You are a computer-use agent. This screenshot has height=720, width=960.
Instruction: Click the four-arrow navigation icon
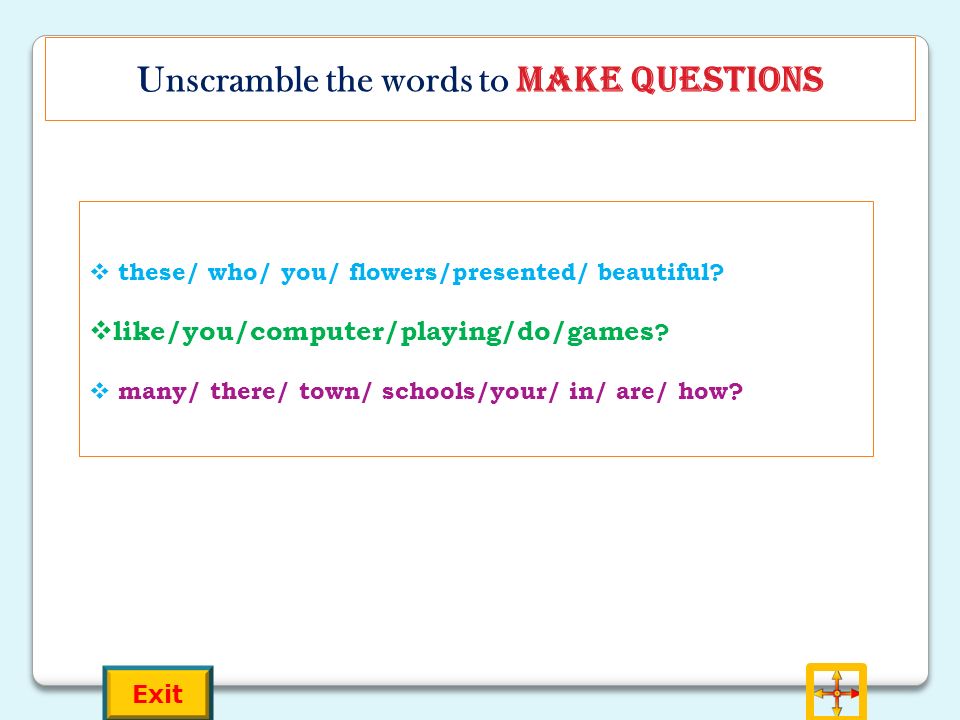836,692
